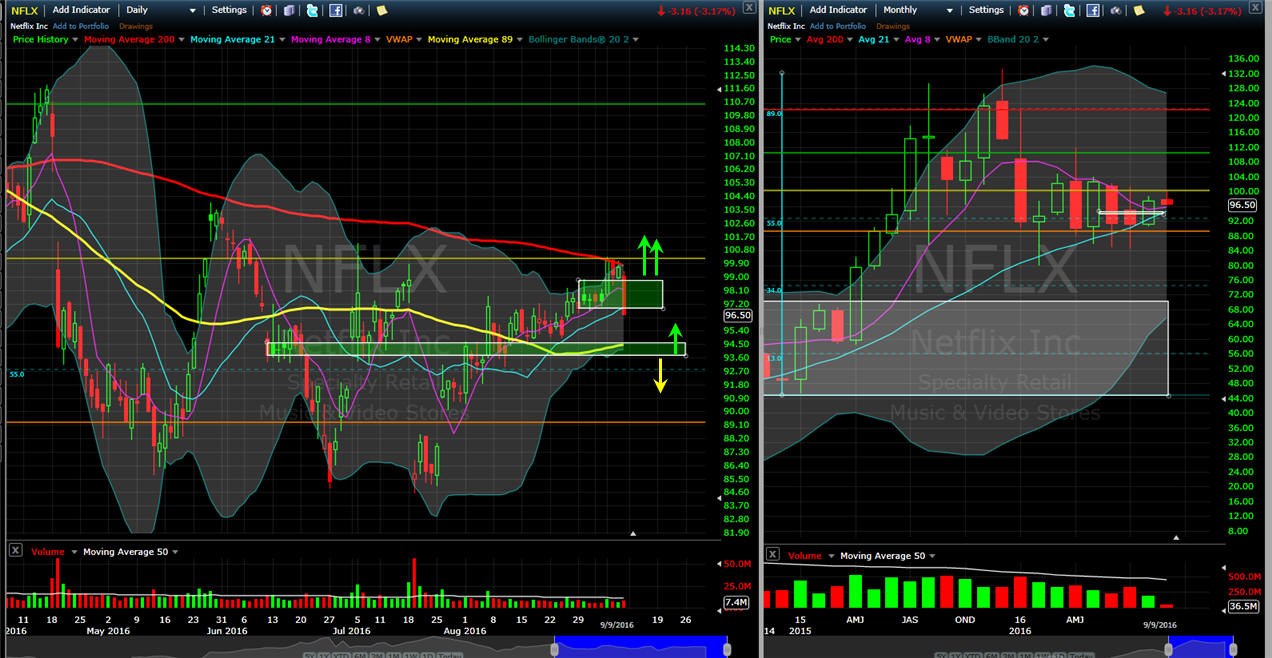Click the daily chart time range slider handle

[555, 649]
